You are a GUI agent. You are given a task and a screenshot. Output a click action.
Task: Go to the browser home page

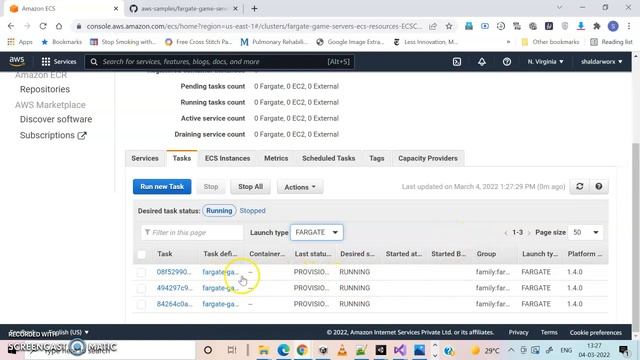59,26
